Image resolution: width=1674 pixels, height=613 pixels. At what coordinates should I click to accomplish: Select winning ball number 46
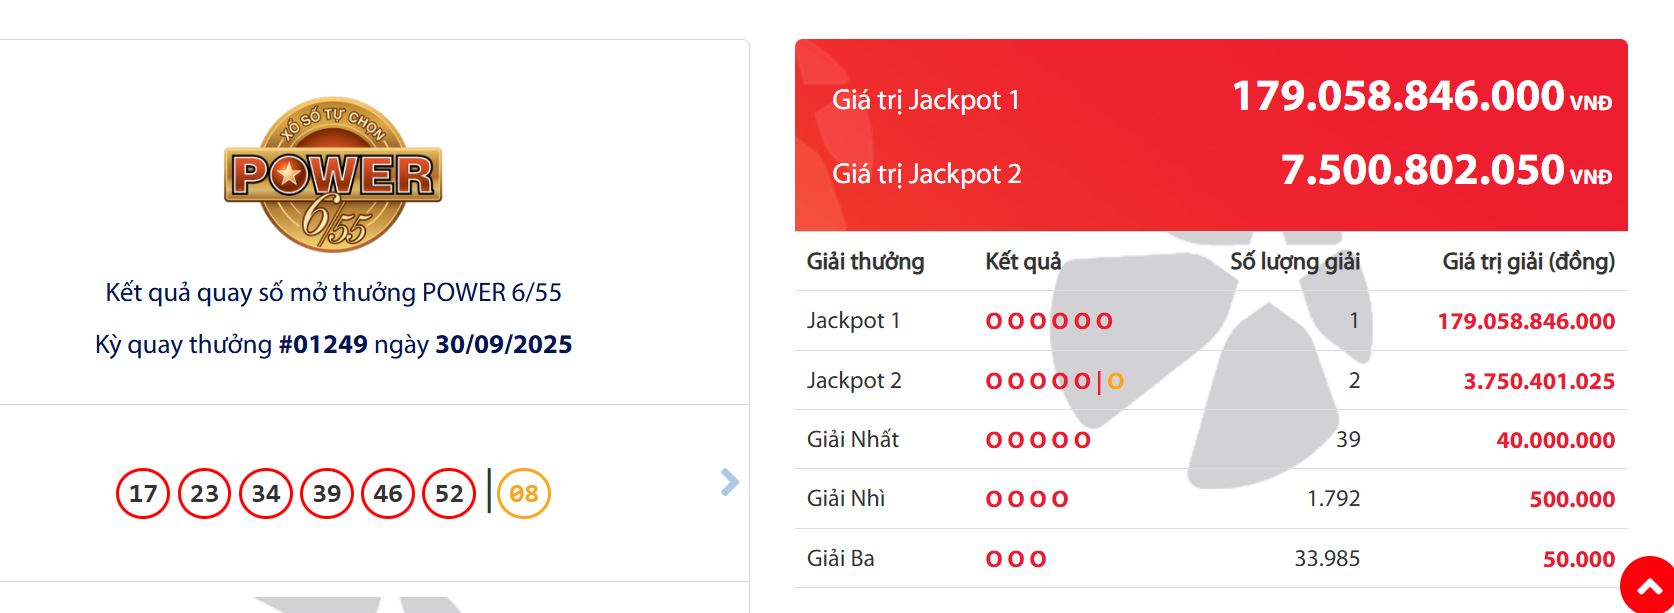coord(388,494)
